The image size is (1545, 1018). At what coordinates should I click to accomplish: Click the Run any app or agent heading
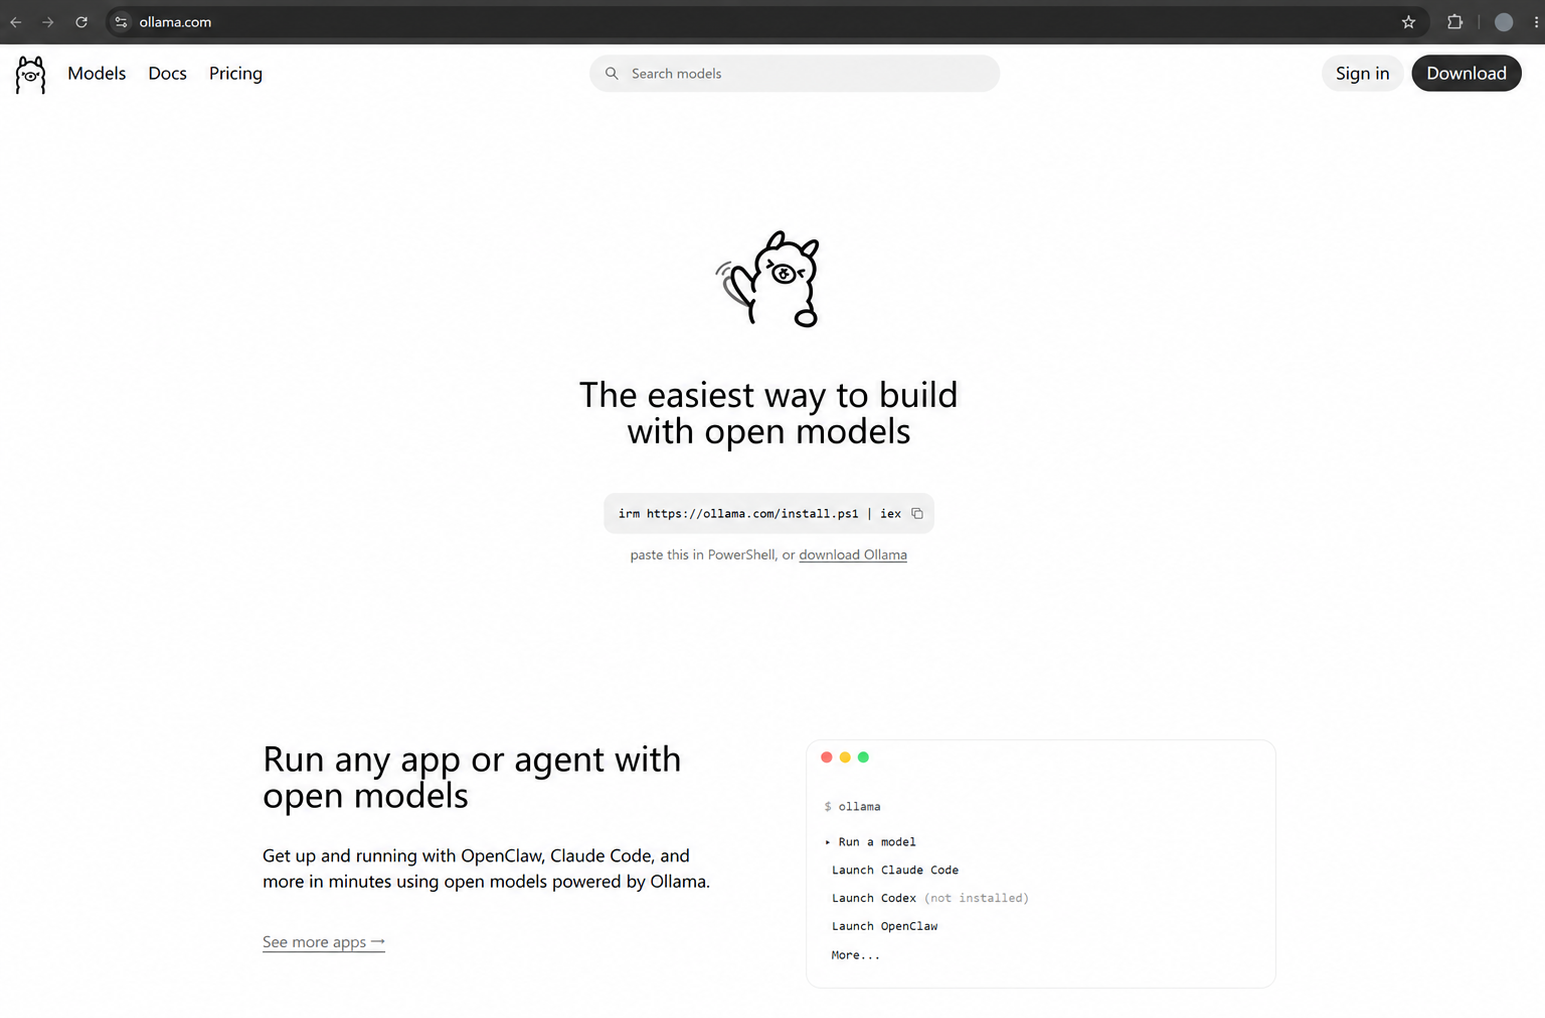pyautogui.click(x=472, y=777)
